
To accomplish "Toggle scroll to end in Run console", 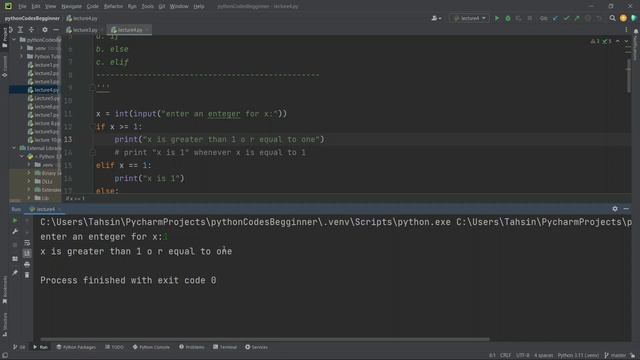I will click(27, 253).
